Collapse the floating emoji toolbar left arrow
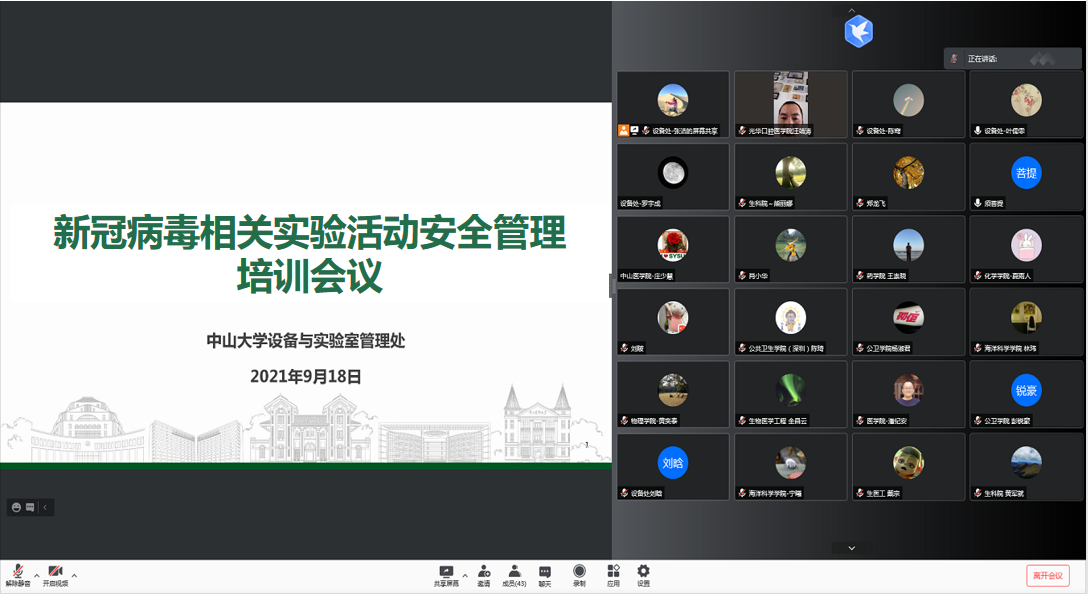1088x594 pixels. pyautogui.click(x=45, y=507)
